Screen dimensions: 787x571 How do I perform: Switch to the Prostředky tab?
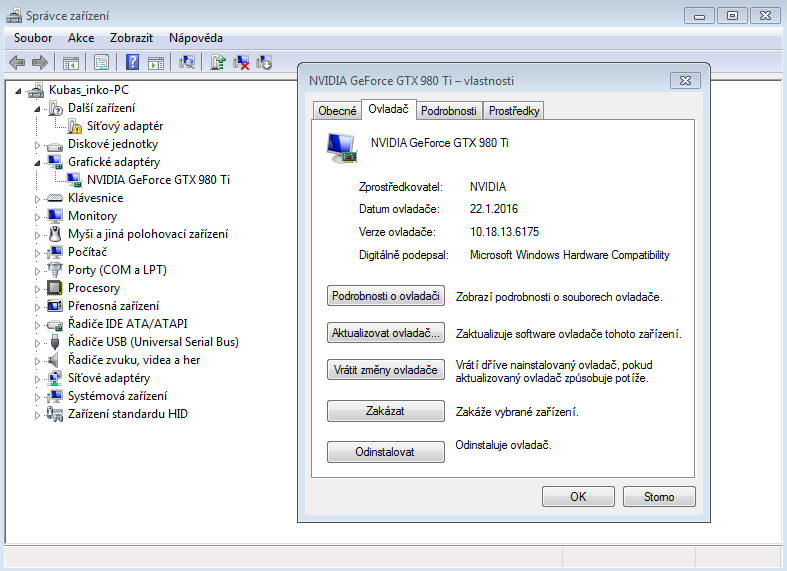tap(514, 110)
